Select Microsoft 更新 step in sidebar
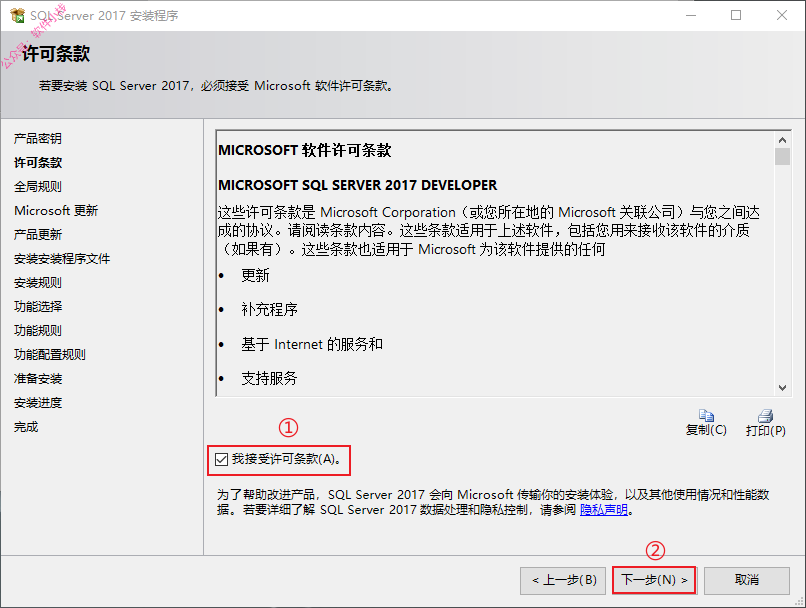Screen dimensions: 806x608 [x=56, y=211]
